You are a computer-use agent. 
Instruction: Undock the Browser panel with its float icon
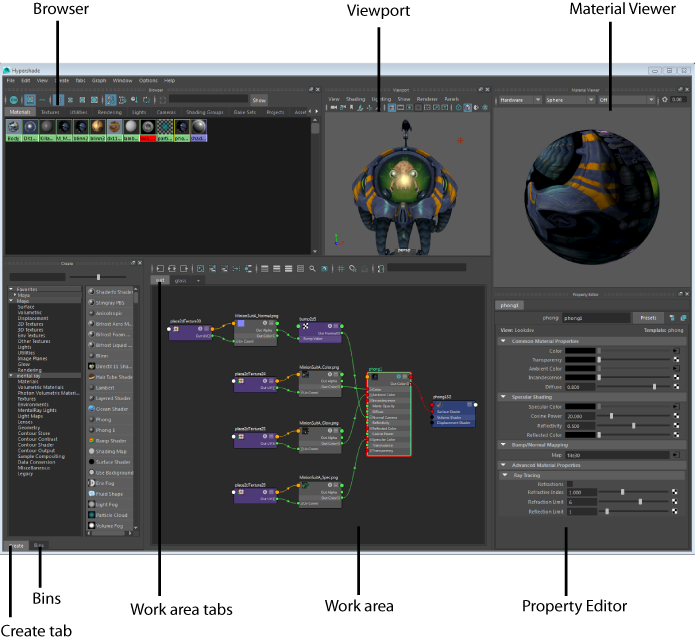point(311,90)
